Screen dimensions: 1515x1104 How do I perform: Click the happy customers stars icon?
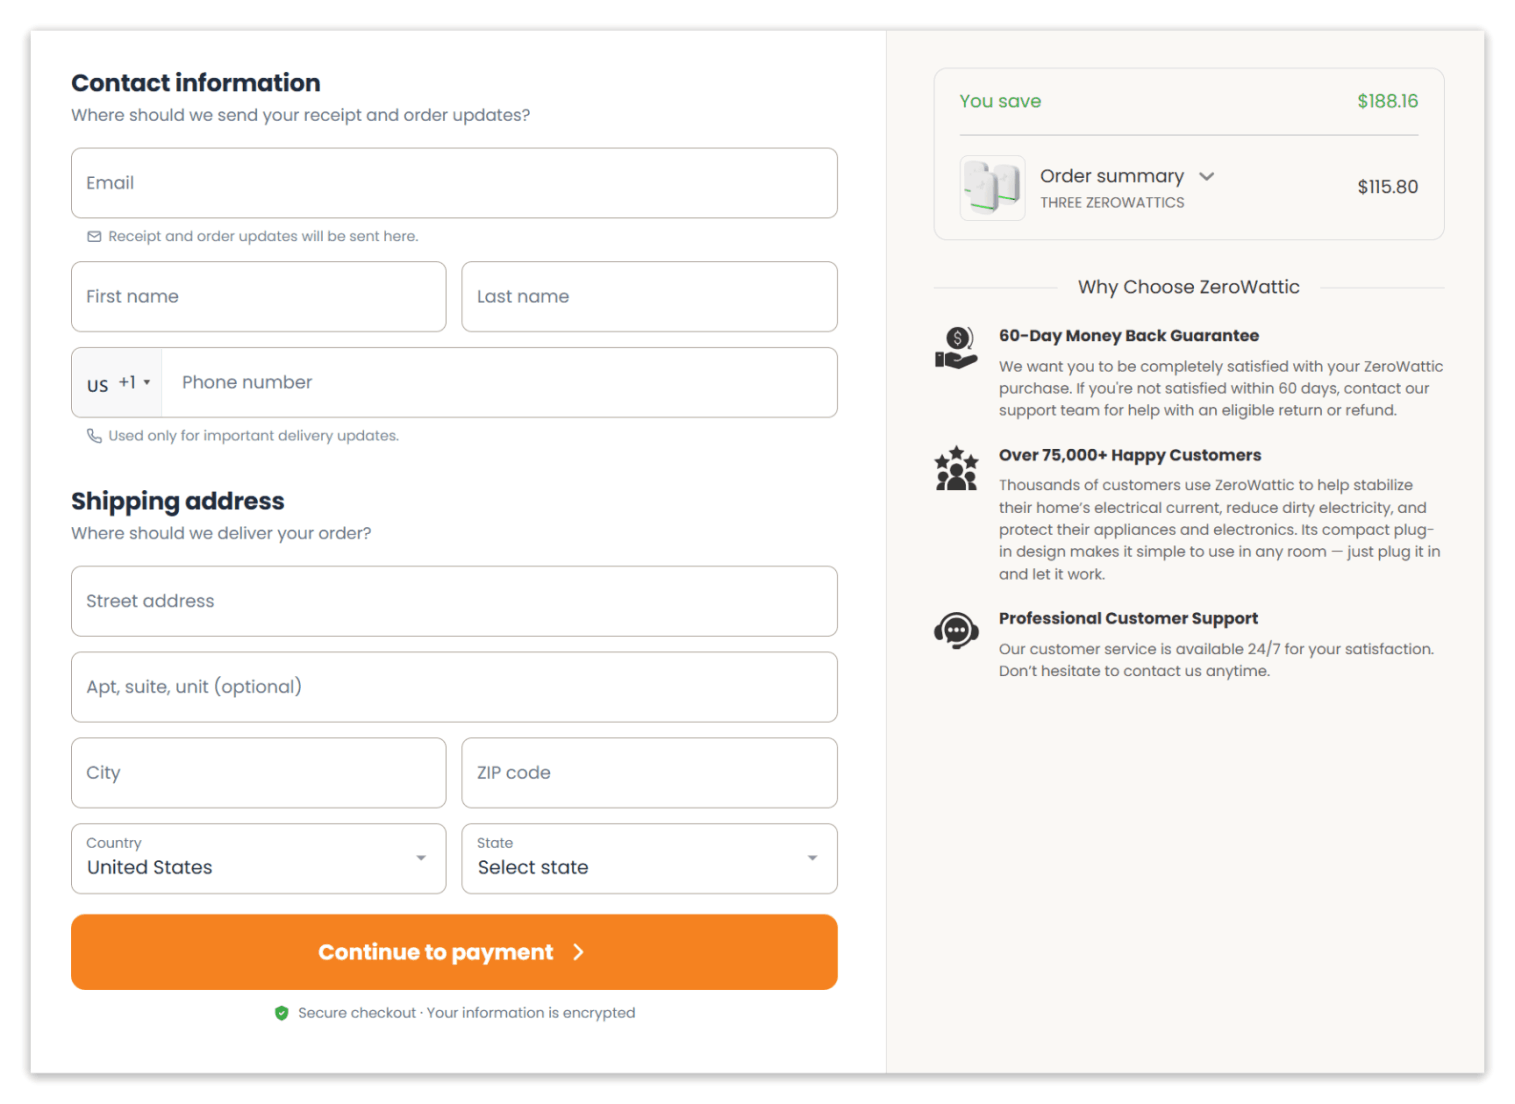tap(956, 468)
